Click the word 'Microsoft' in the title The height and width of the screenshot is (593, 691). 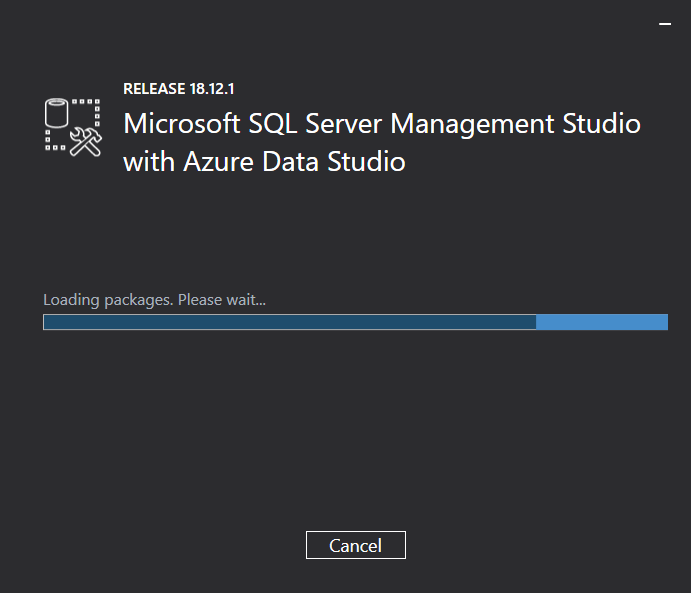(181, 124)
